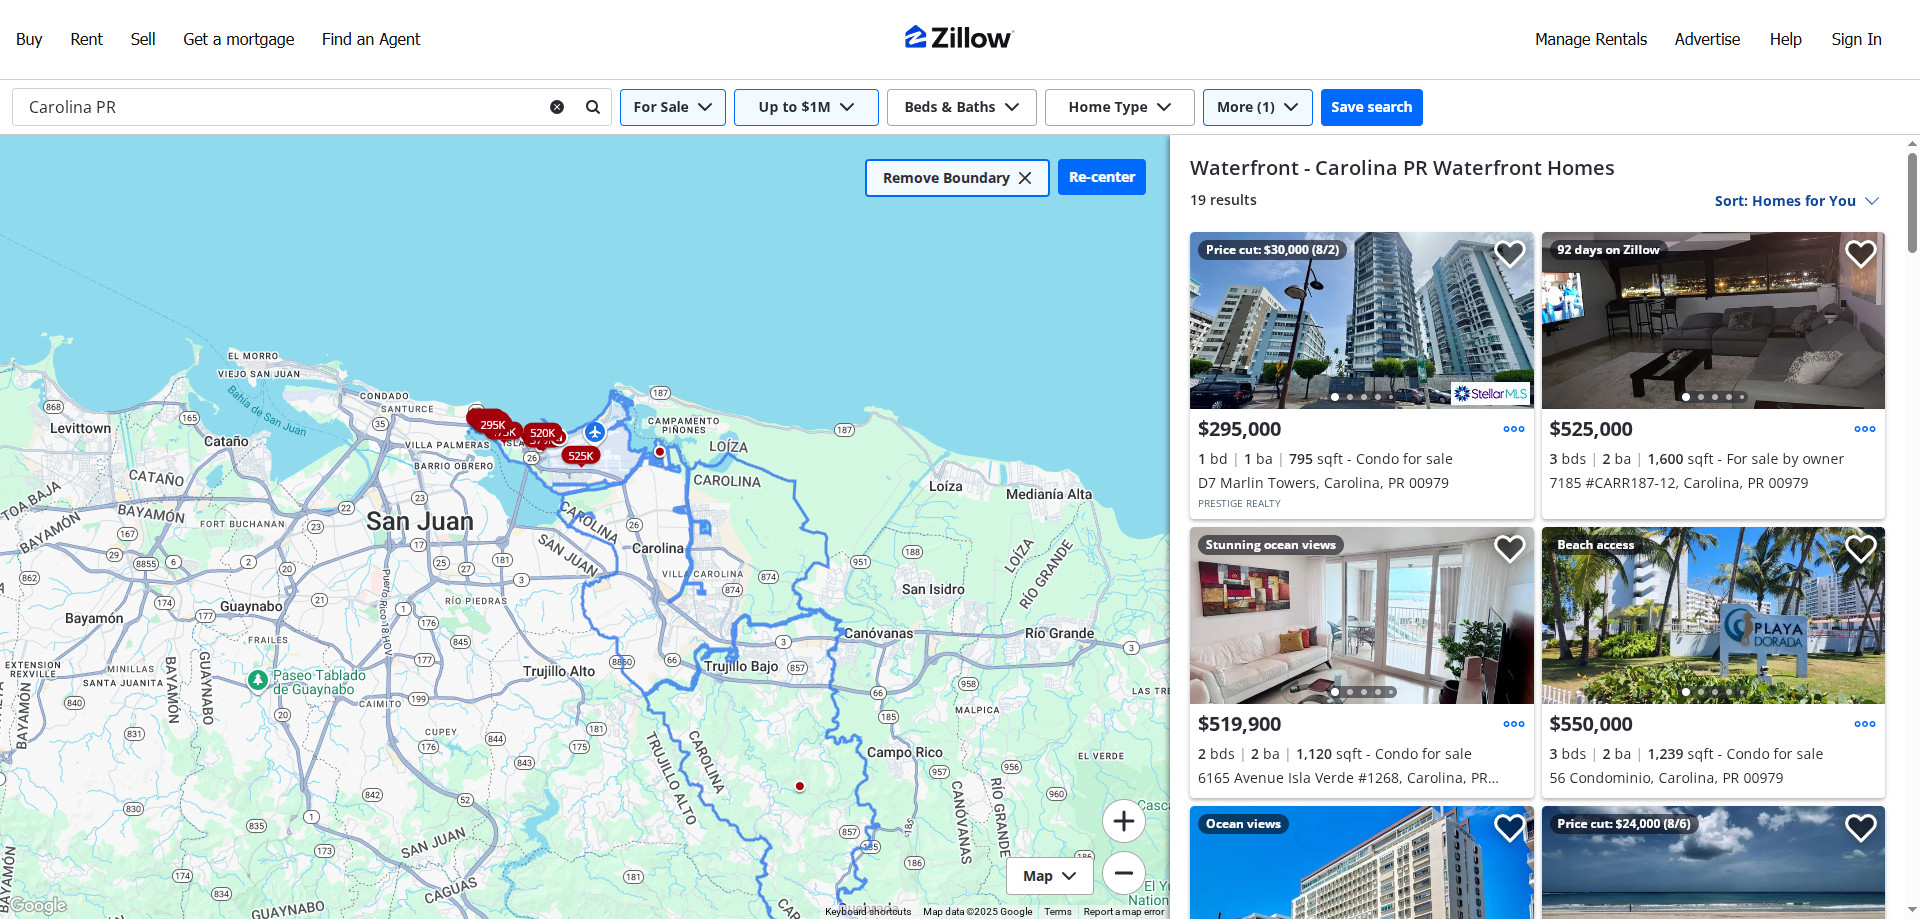Click the Zillow logo
Screen dimensions: 1920x919
click(x=959, y=38)
